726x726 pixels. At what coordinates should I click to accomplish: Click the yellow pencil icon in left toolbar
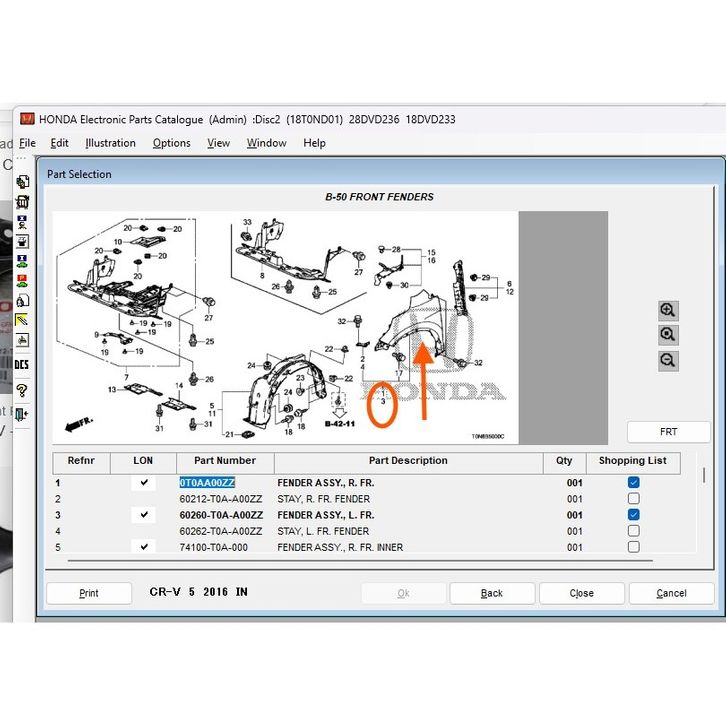[22, 320]
